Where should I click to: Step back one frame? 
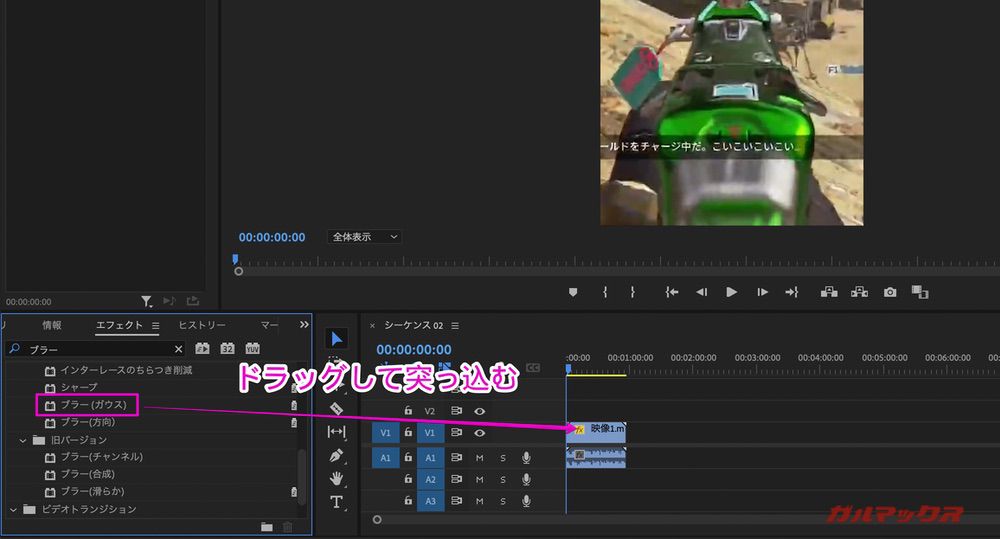click(702, 292)
